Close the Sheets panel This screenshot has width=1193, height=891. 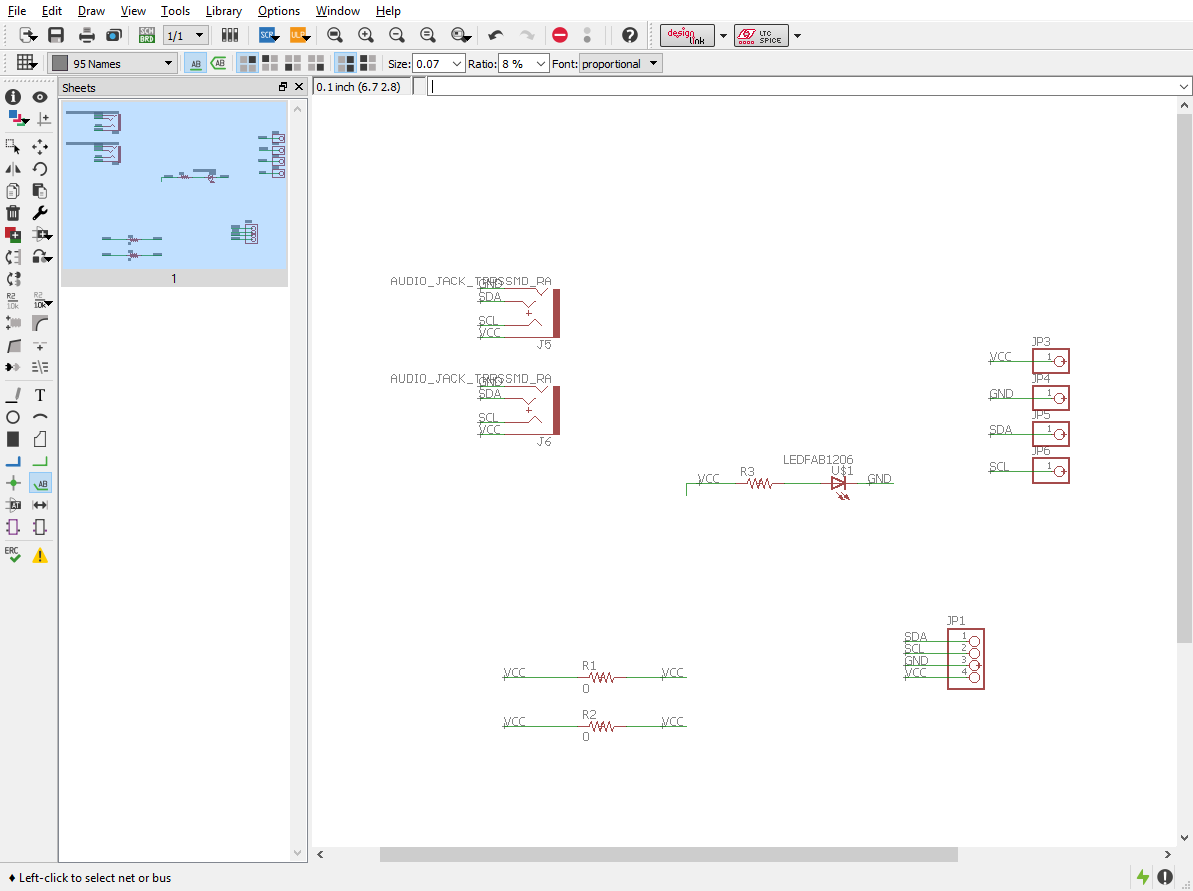click(x=299, y=87)
